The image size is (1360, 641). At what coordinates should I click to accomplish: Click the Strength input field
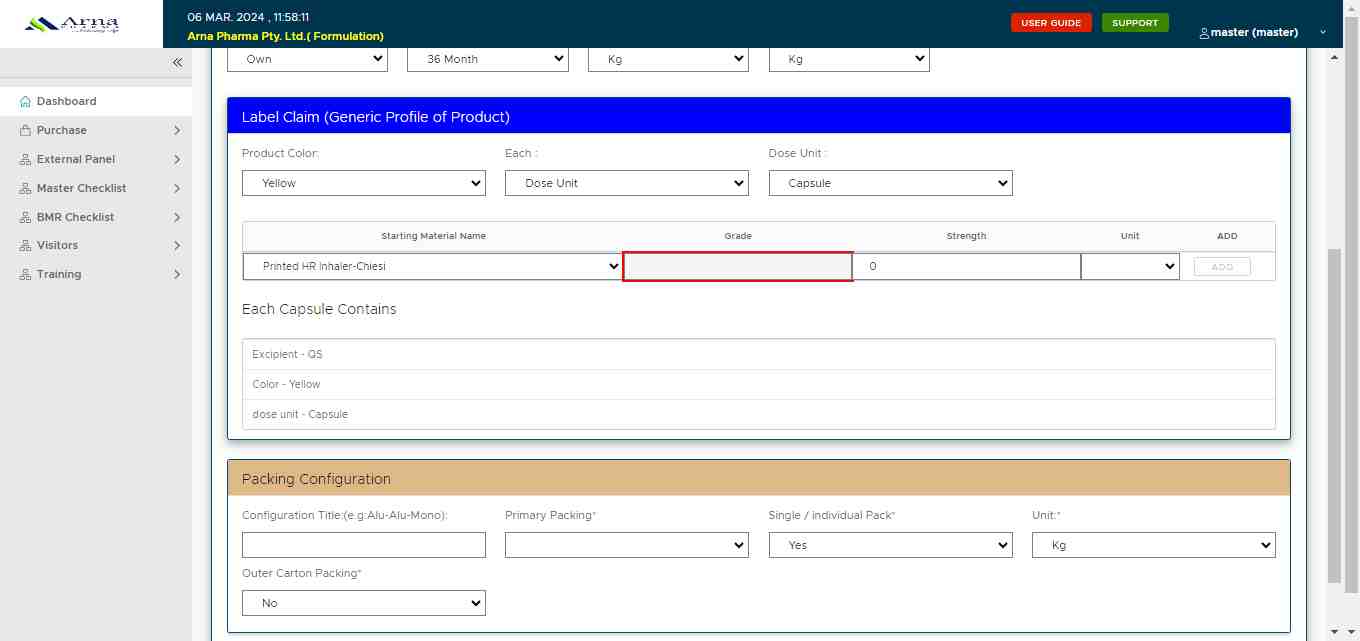(966, 267)
